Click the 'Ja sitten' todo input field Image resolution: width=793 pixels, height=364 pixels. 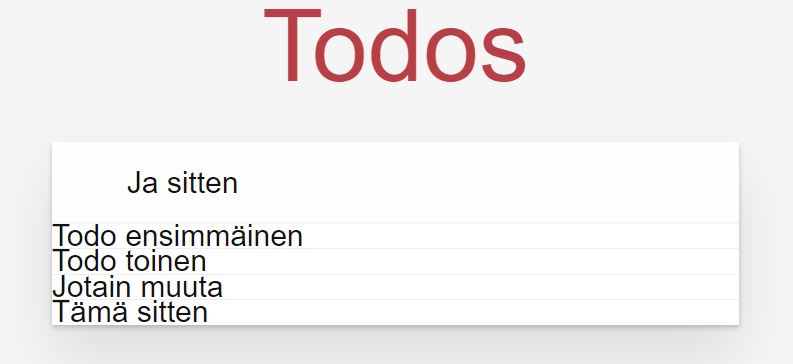395,183
